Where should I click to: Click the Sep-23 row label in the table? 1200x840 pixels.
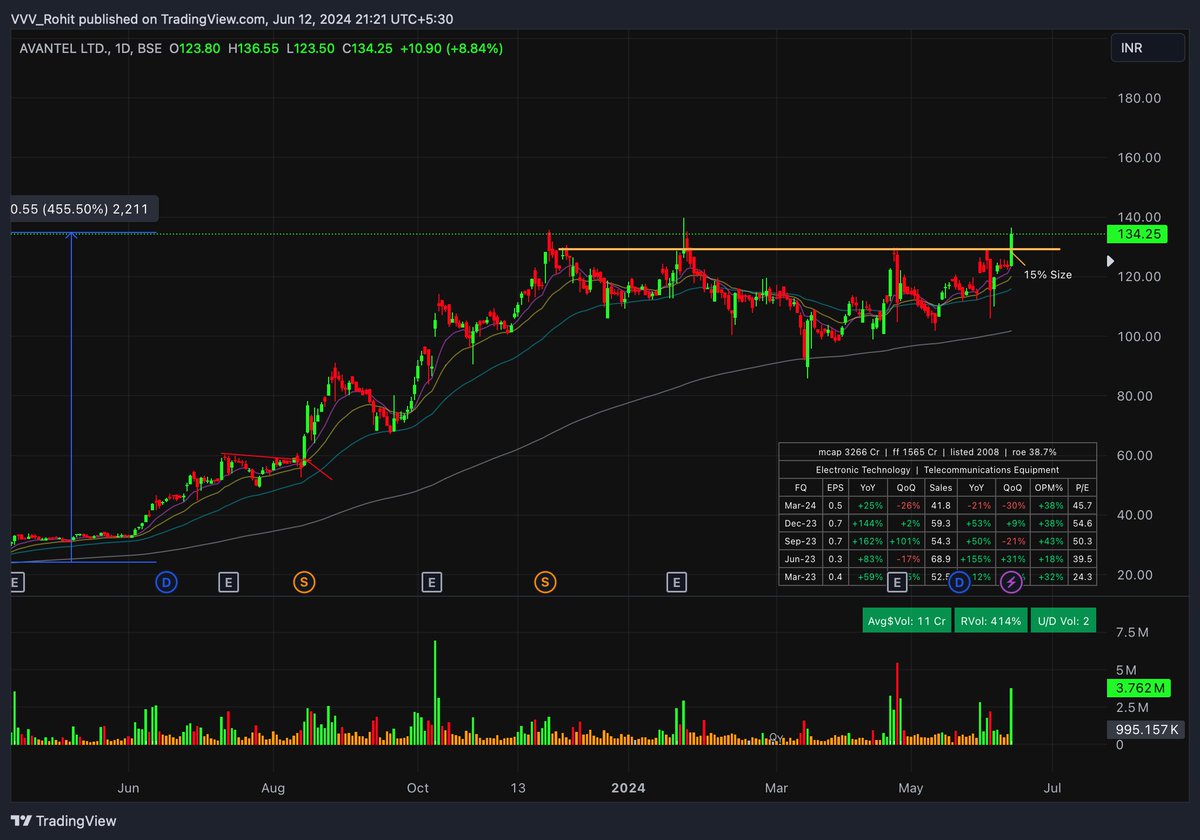pos(800,541)
